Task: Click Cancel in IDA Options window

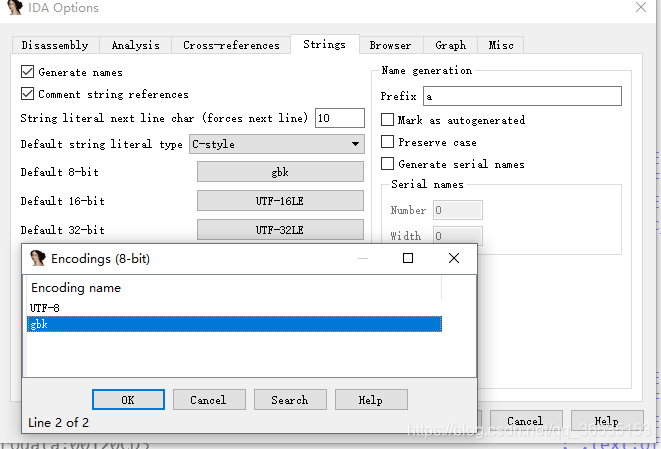Action: click(526, 421)
